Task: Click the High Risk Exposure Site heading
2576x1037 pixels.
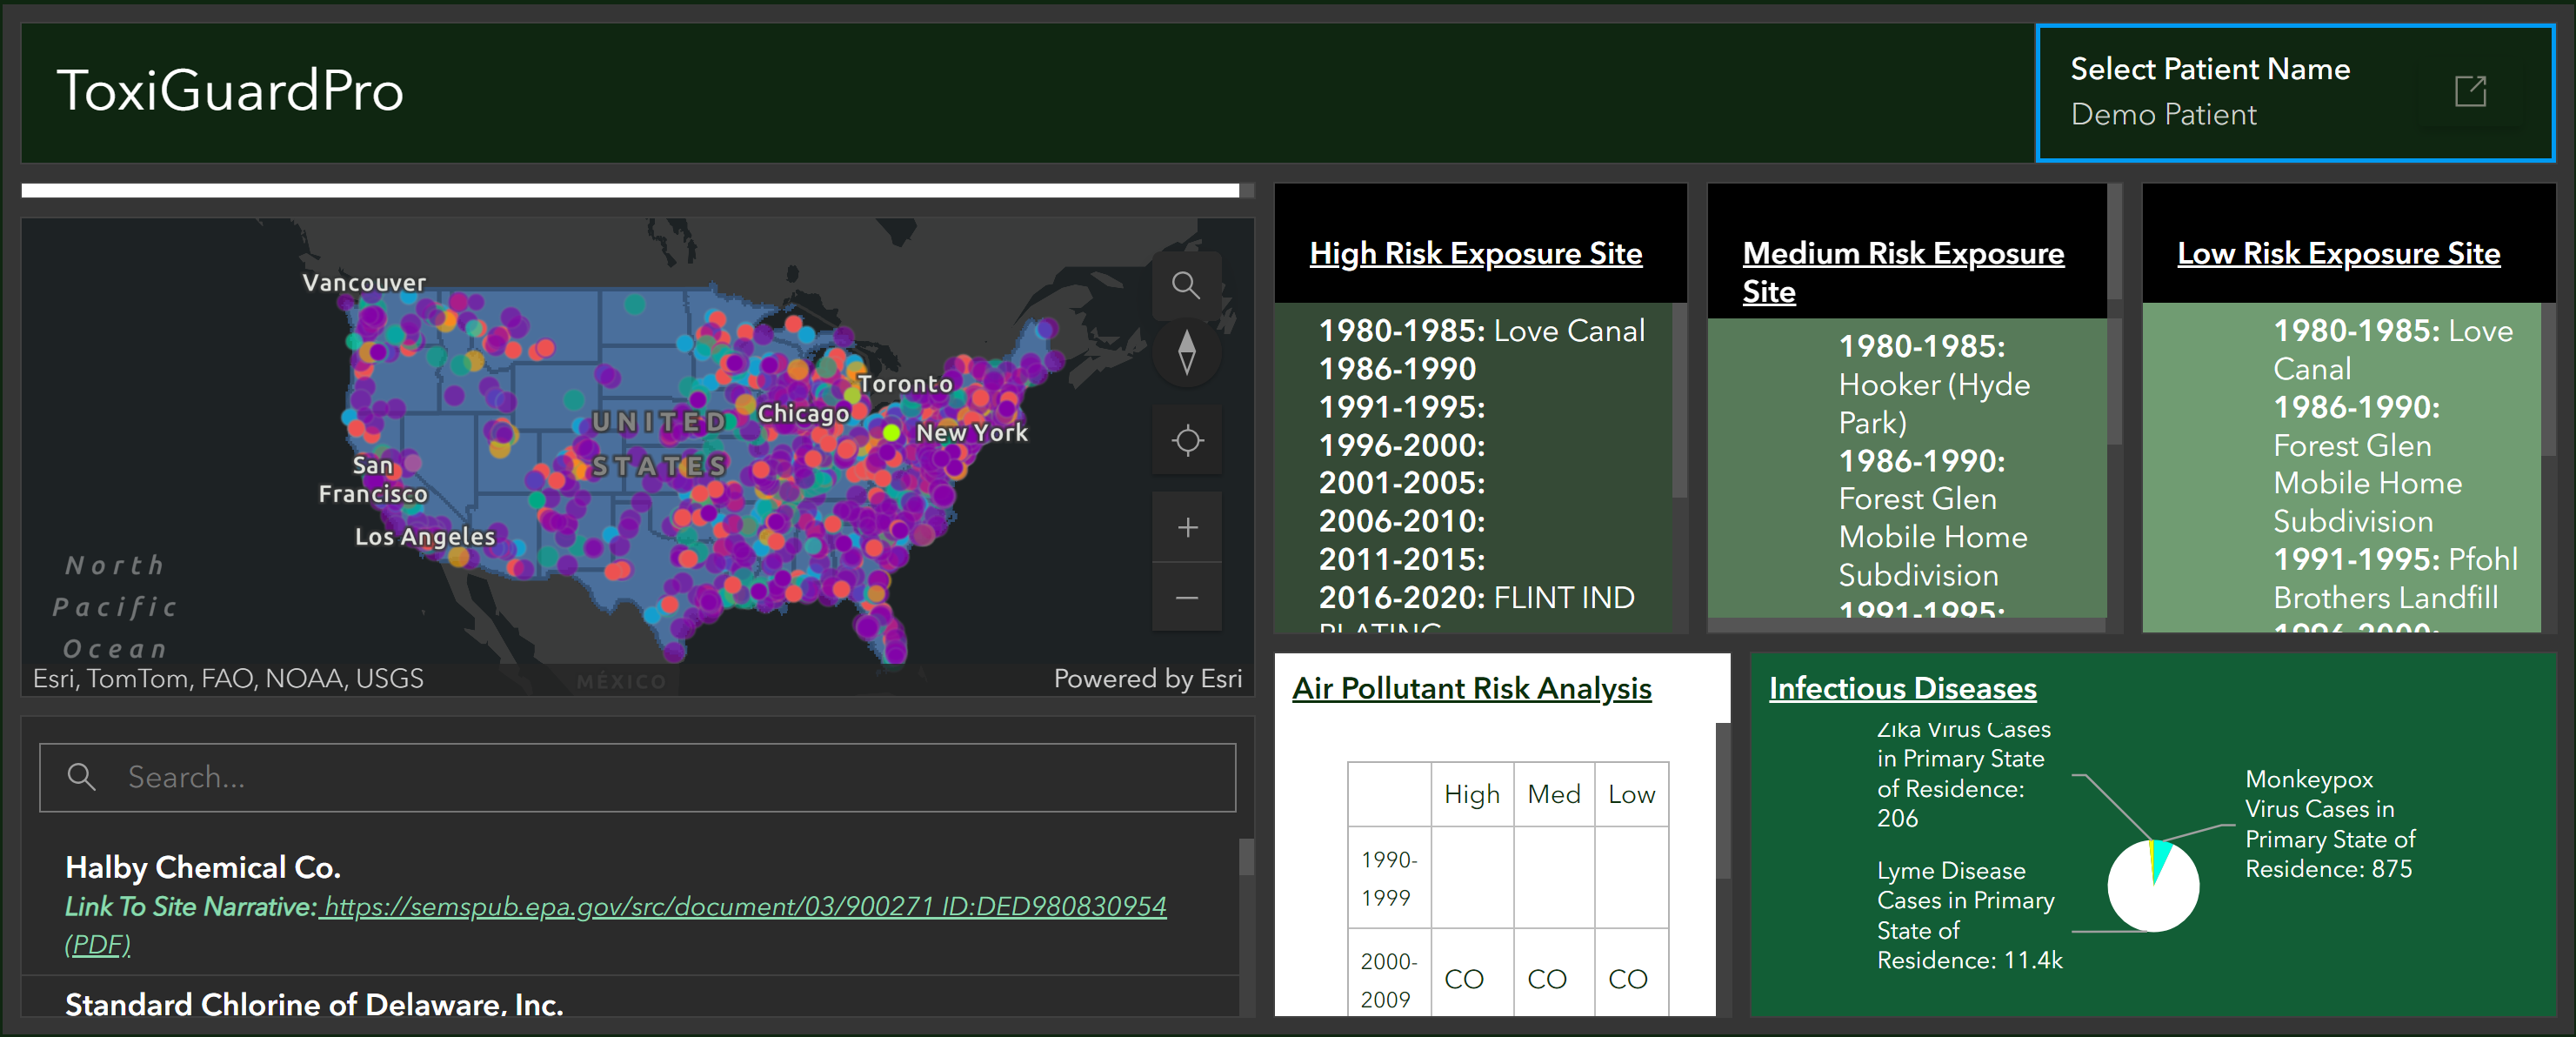Action: coord(1475,253)
